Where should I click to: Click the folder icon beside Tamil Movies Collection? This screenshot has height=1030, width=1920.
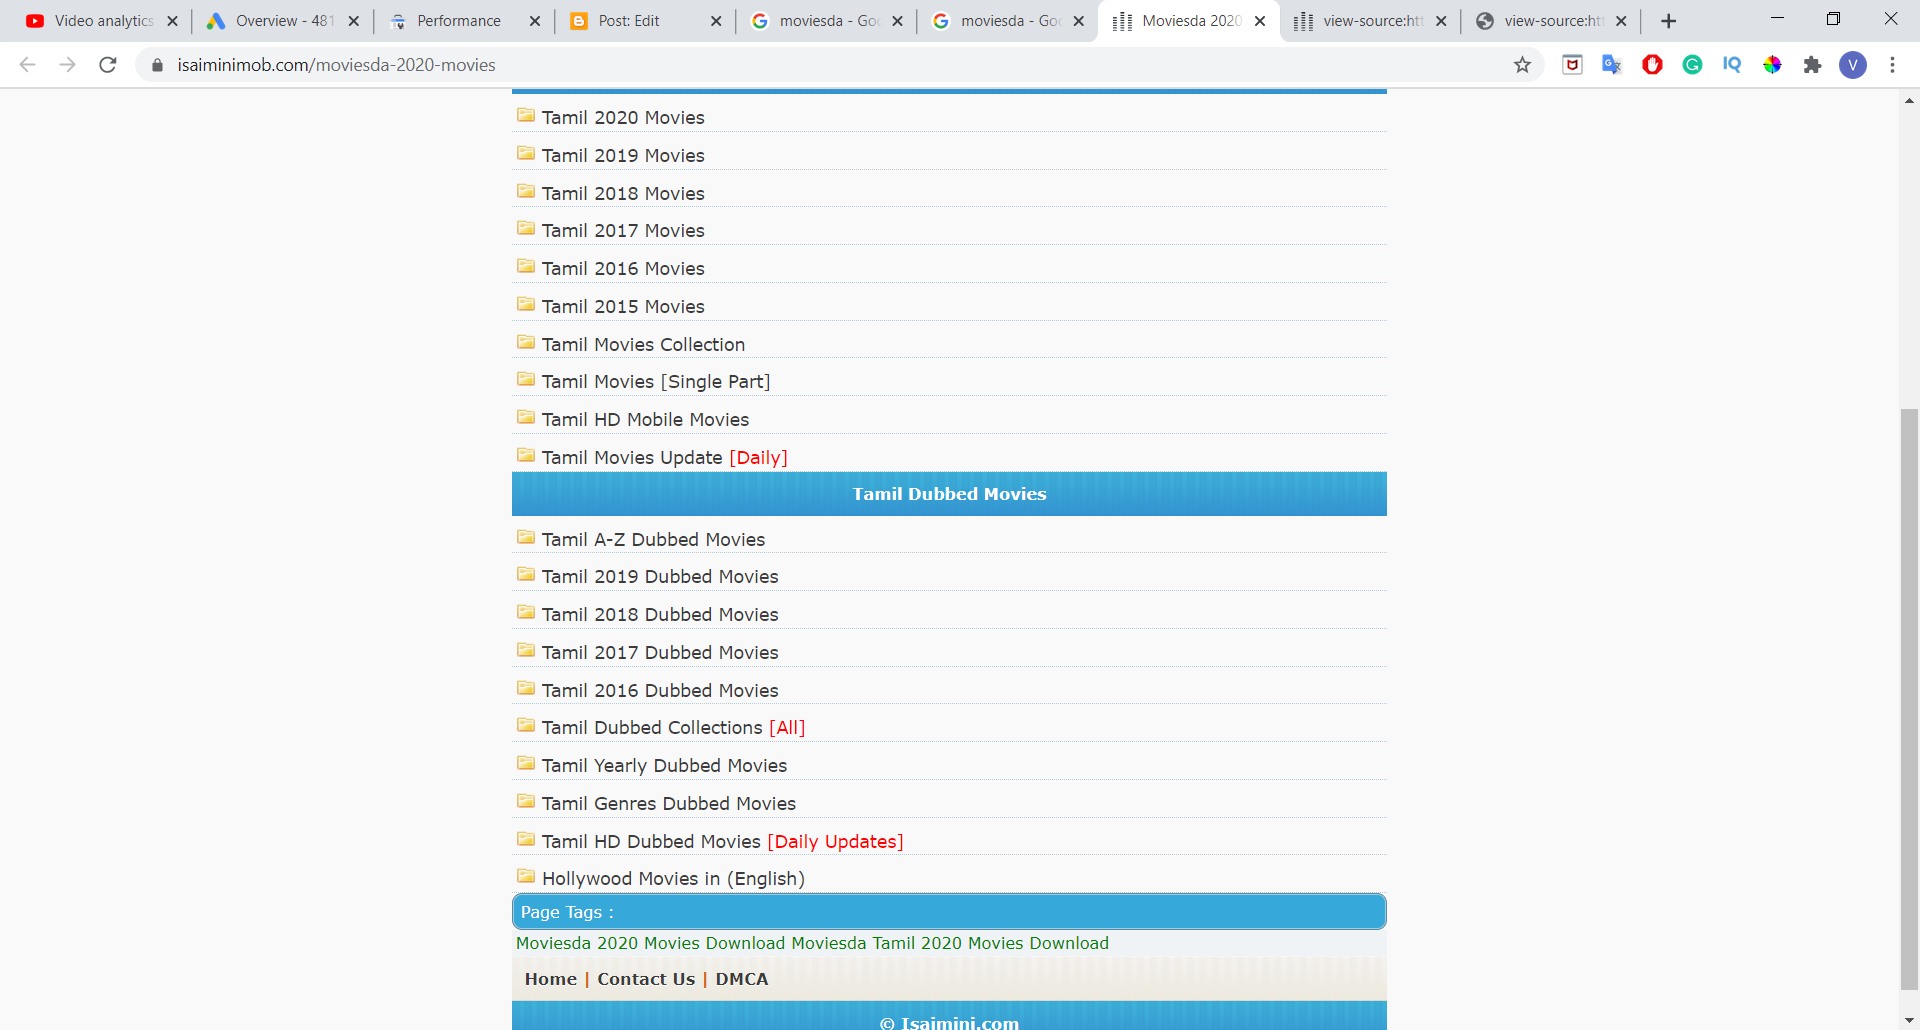click(x=526, y=342)
